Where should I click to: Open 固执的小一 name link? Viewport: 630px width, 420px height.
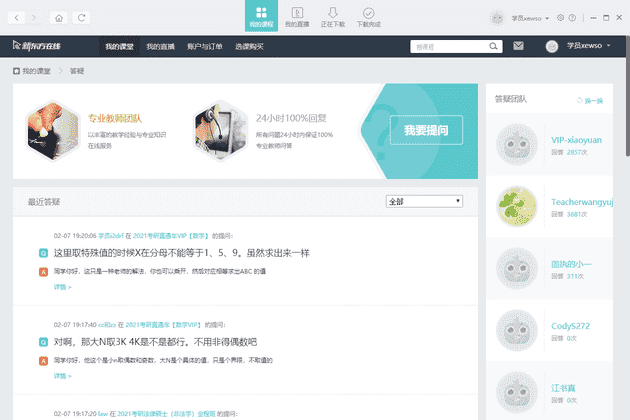click(571, 264)
